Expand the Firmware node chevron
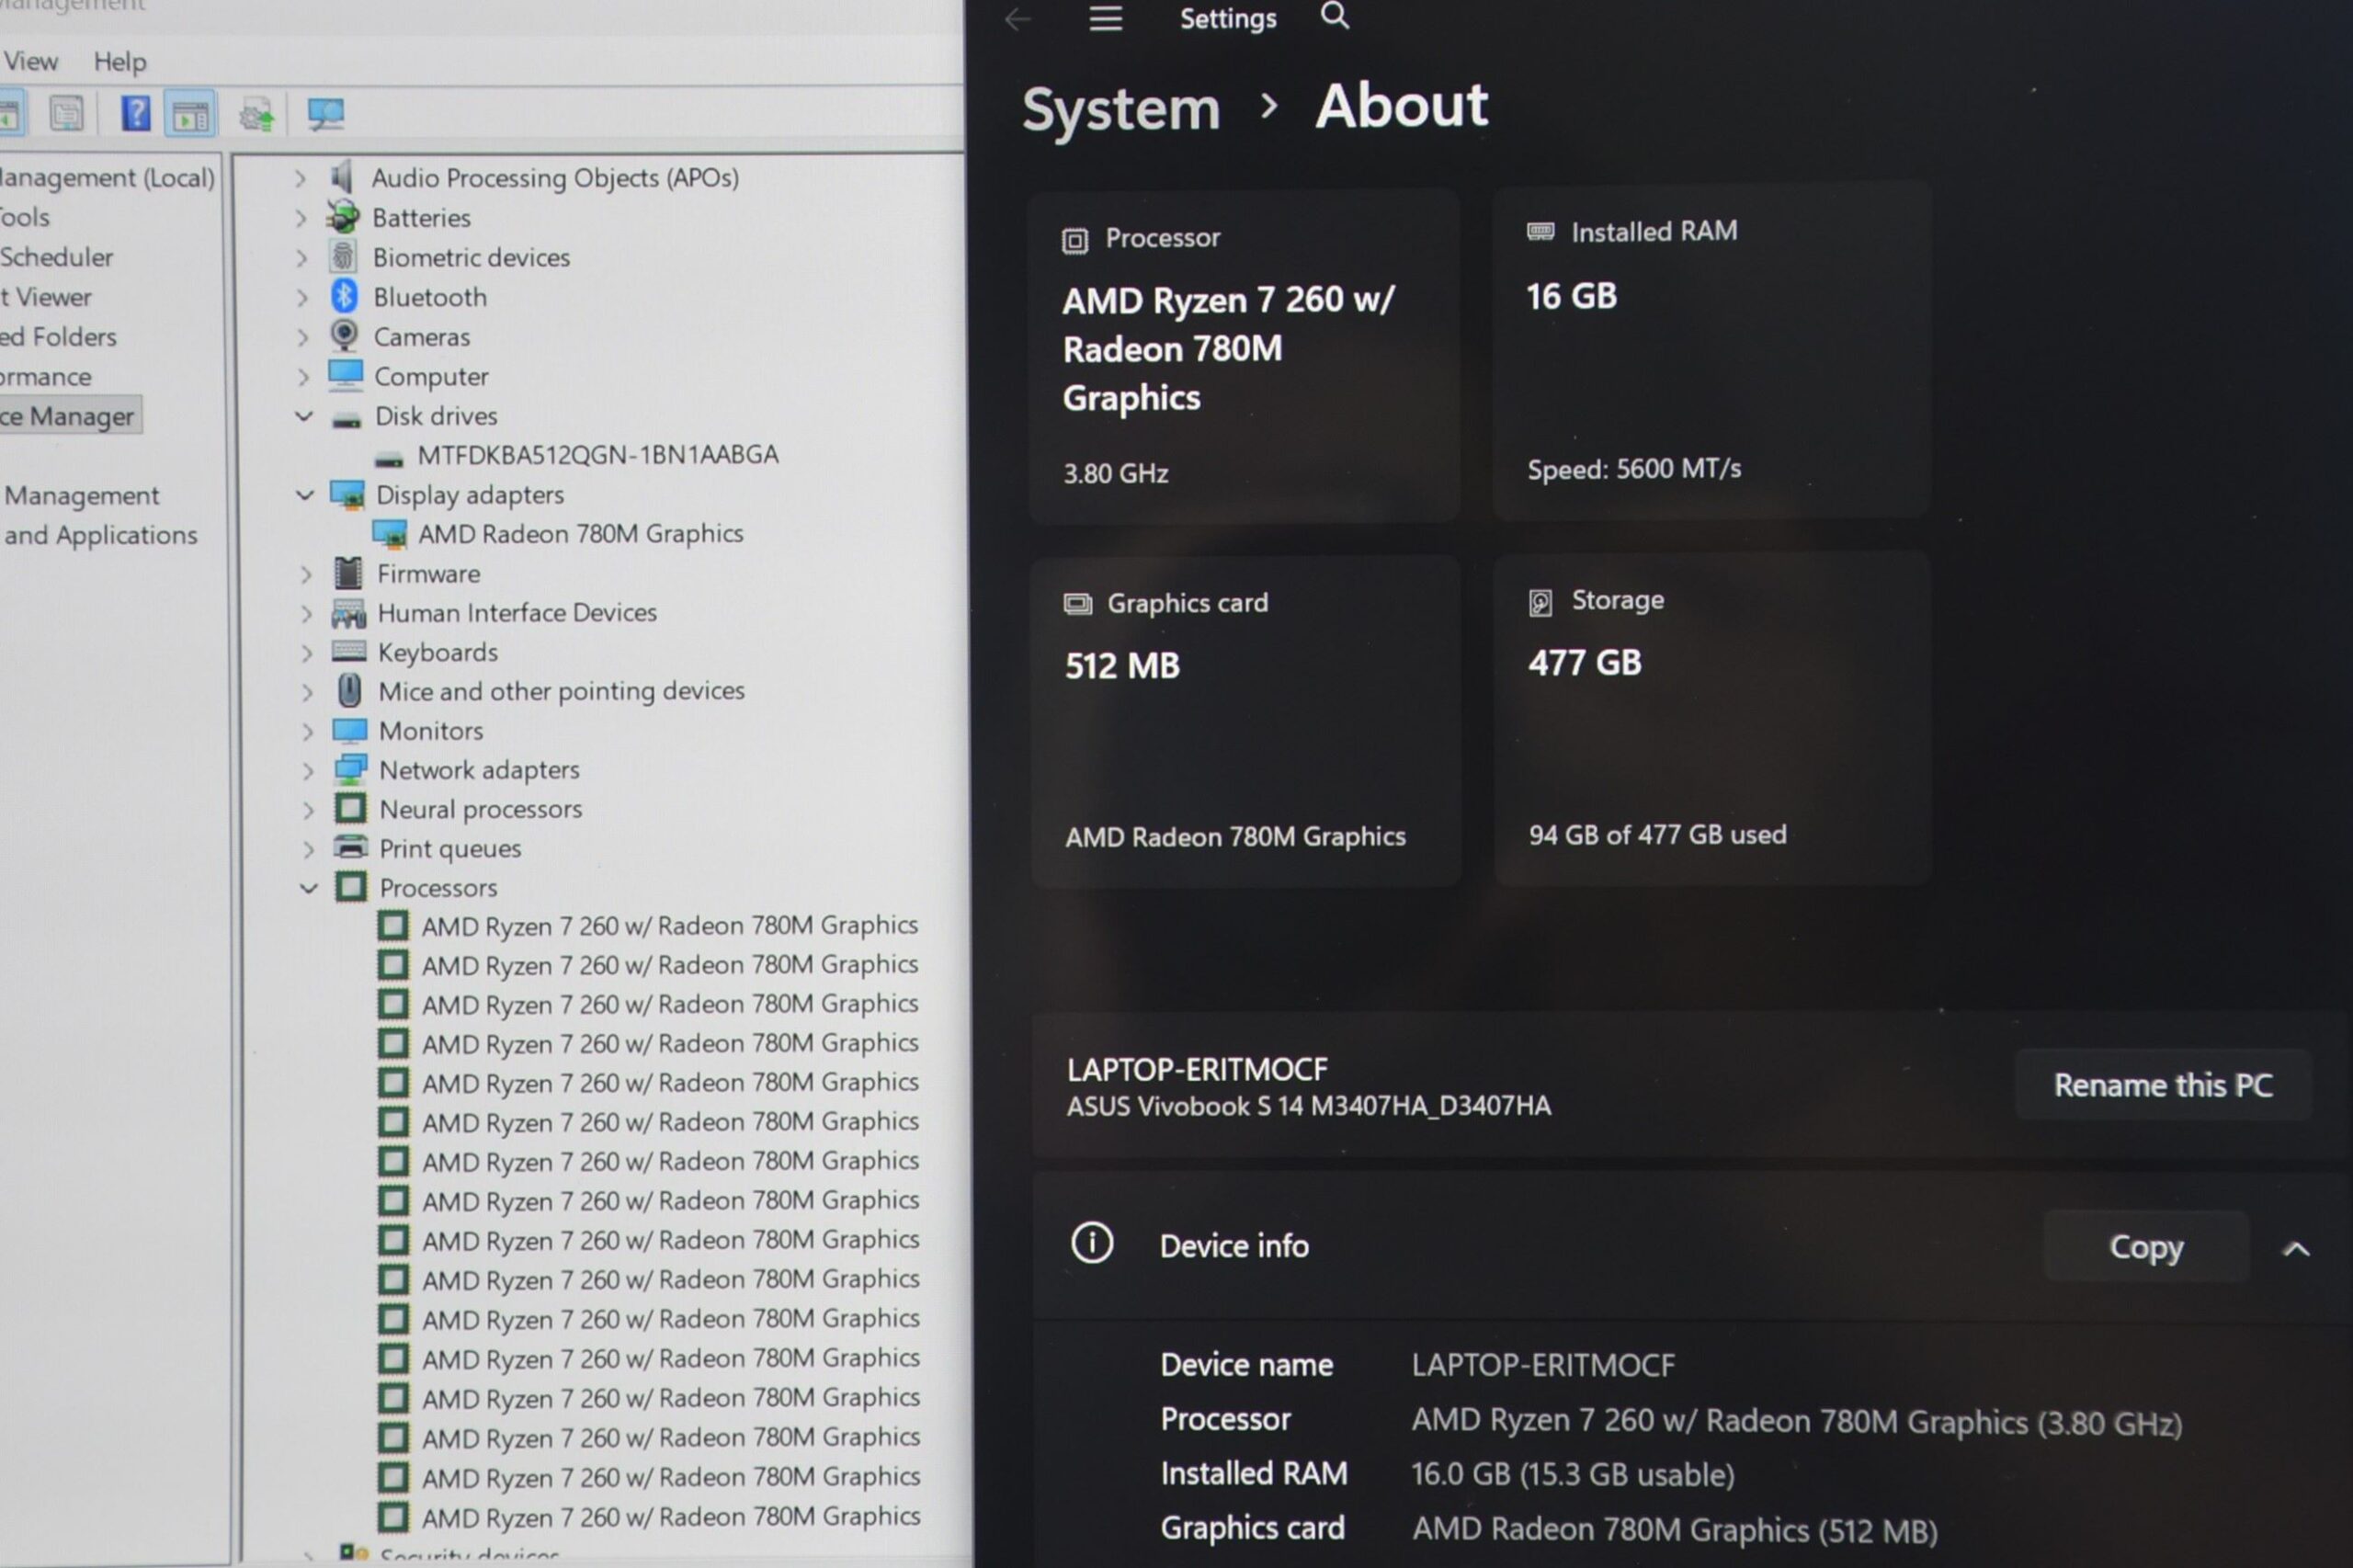 coord(305,574)
